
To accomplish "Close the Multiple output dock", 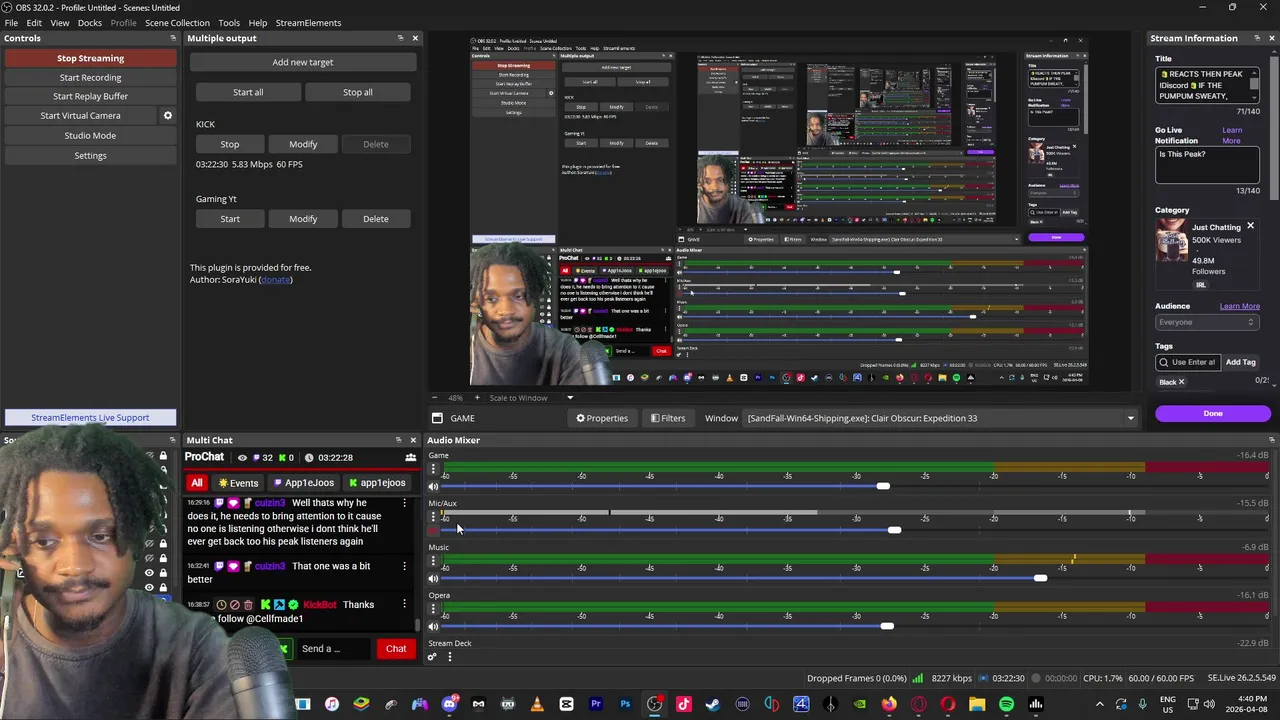I will coord(415,38).
